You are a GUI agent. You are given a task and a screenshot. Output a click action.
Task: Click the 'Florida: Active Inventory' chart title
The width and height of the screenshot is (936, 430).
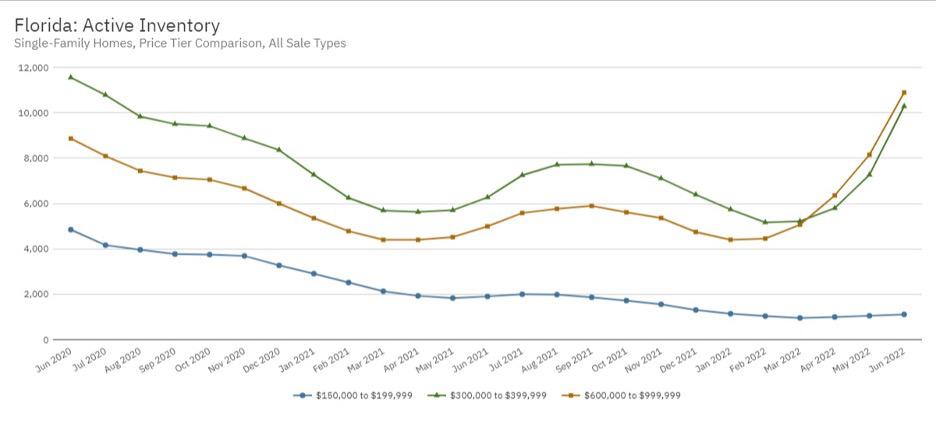(117, 25)
